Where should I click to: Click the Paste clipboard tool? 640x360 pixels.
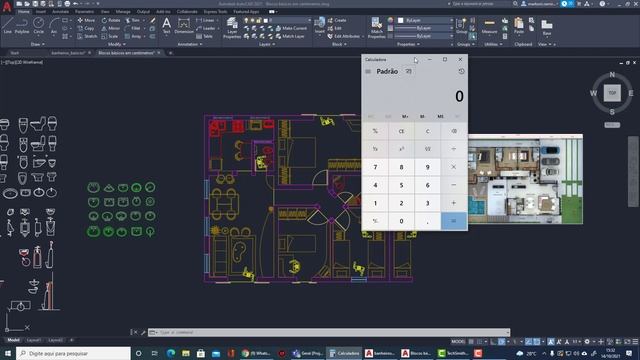519,26
